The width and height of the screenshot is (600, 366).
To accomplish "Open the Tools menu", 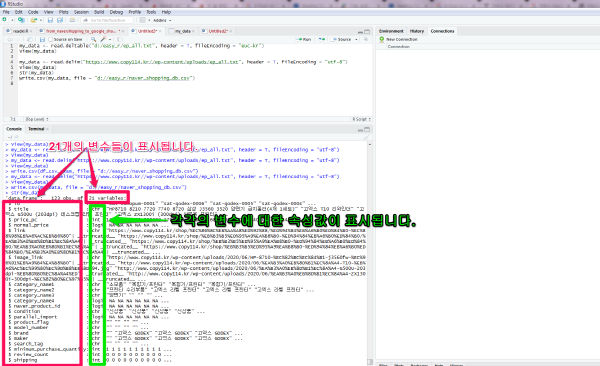I will (151, 12).
